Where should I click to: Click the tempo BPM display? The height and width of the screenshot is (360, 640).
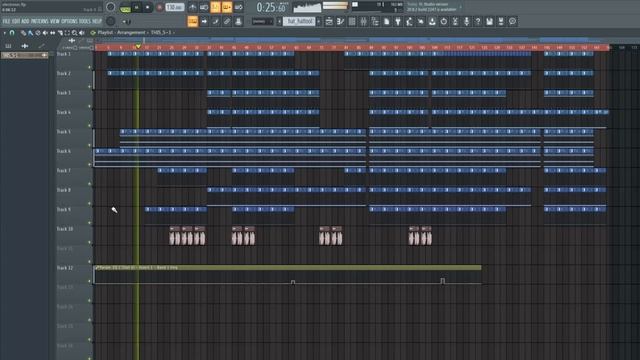[175, 7]
